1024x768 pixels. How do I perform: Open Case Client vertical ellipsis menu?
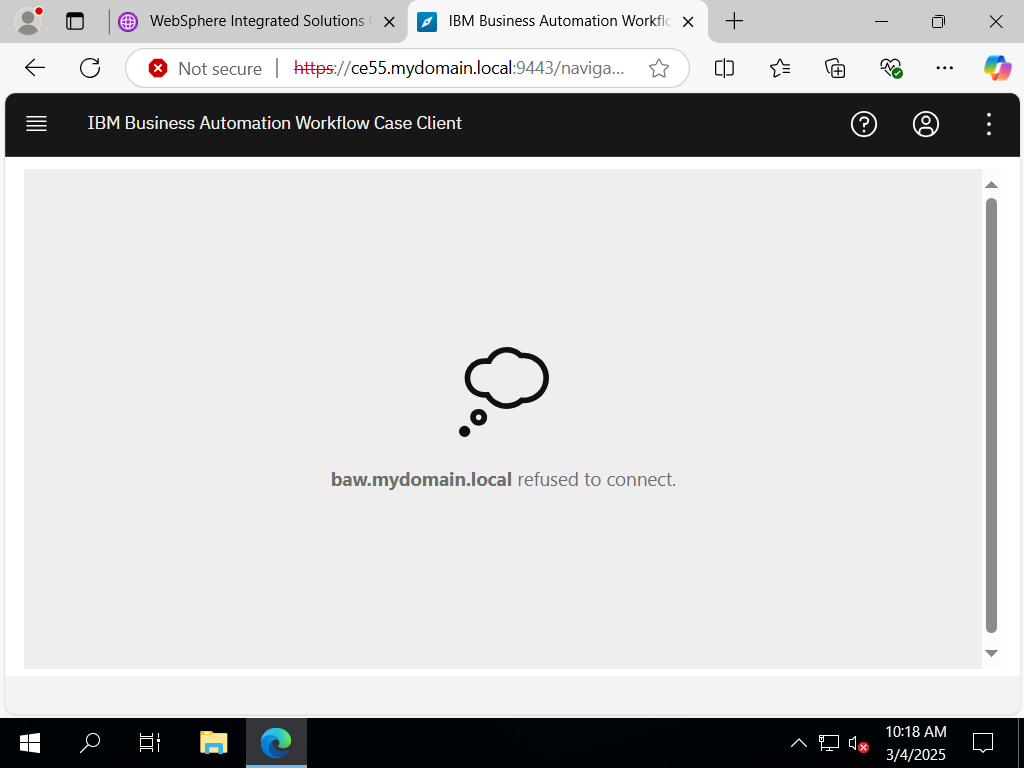pos(989,124)
